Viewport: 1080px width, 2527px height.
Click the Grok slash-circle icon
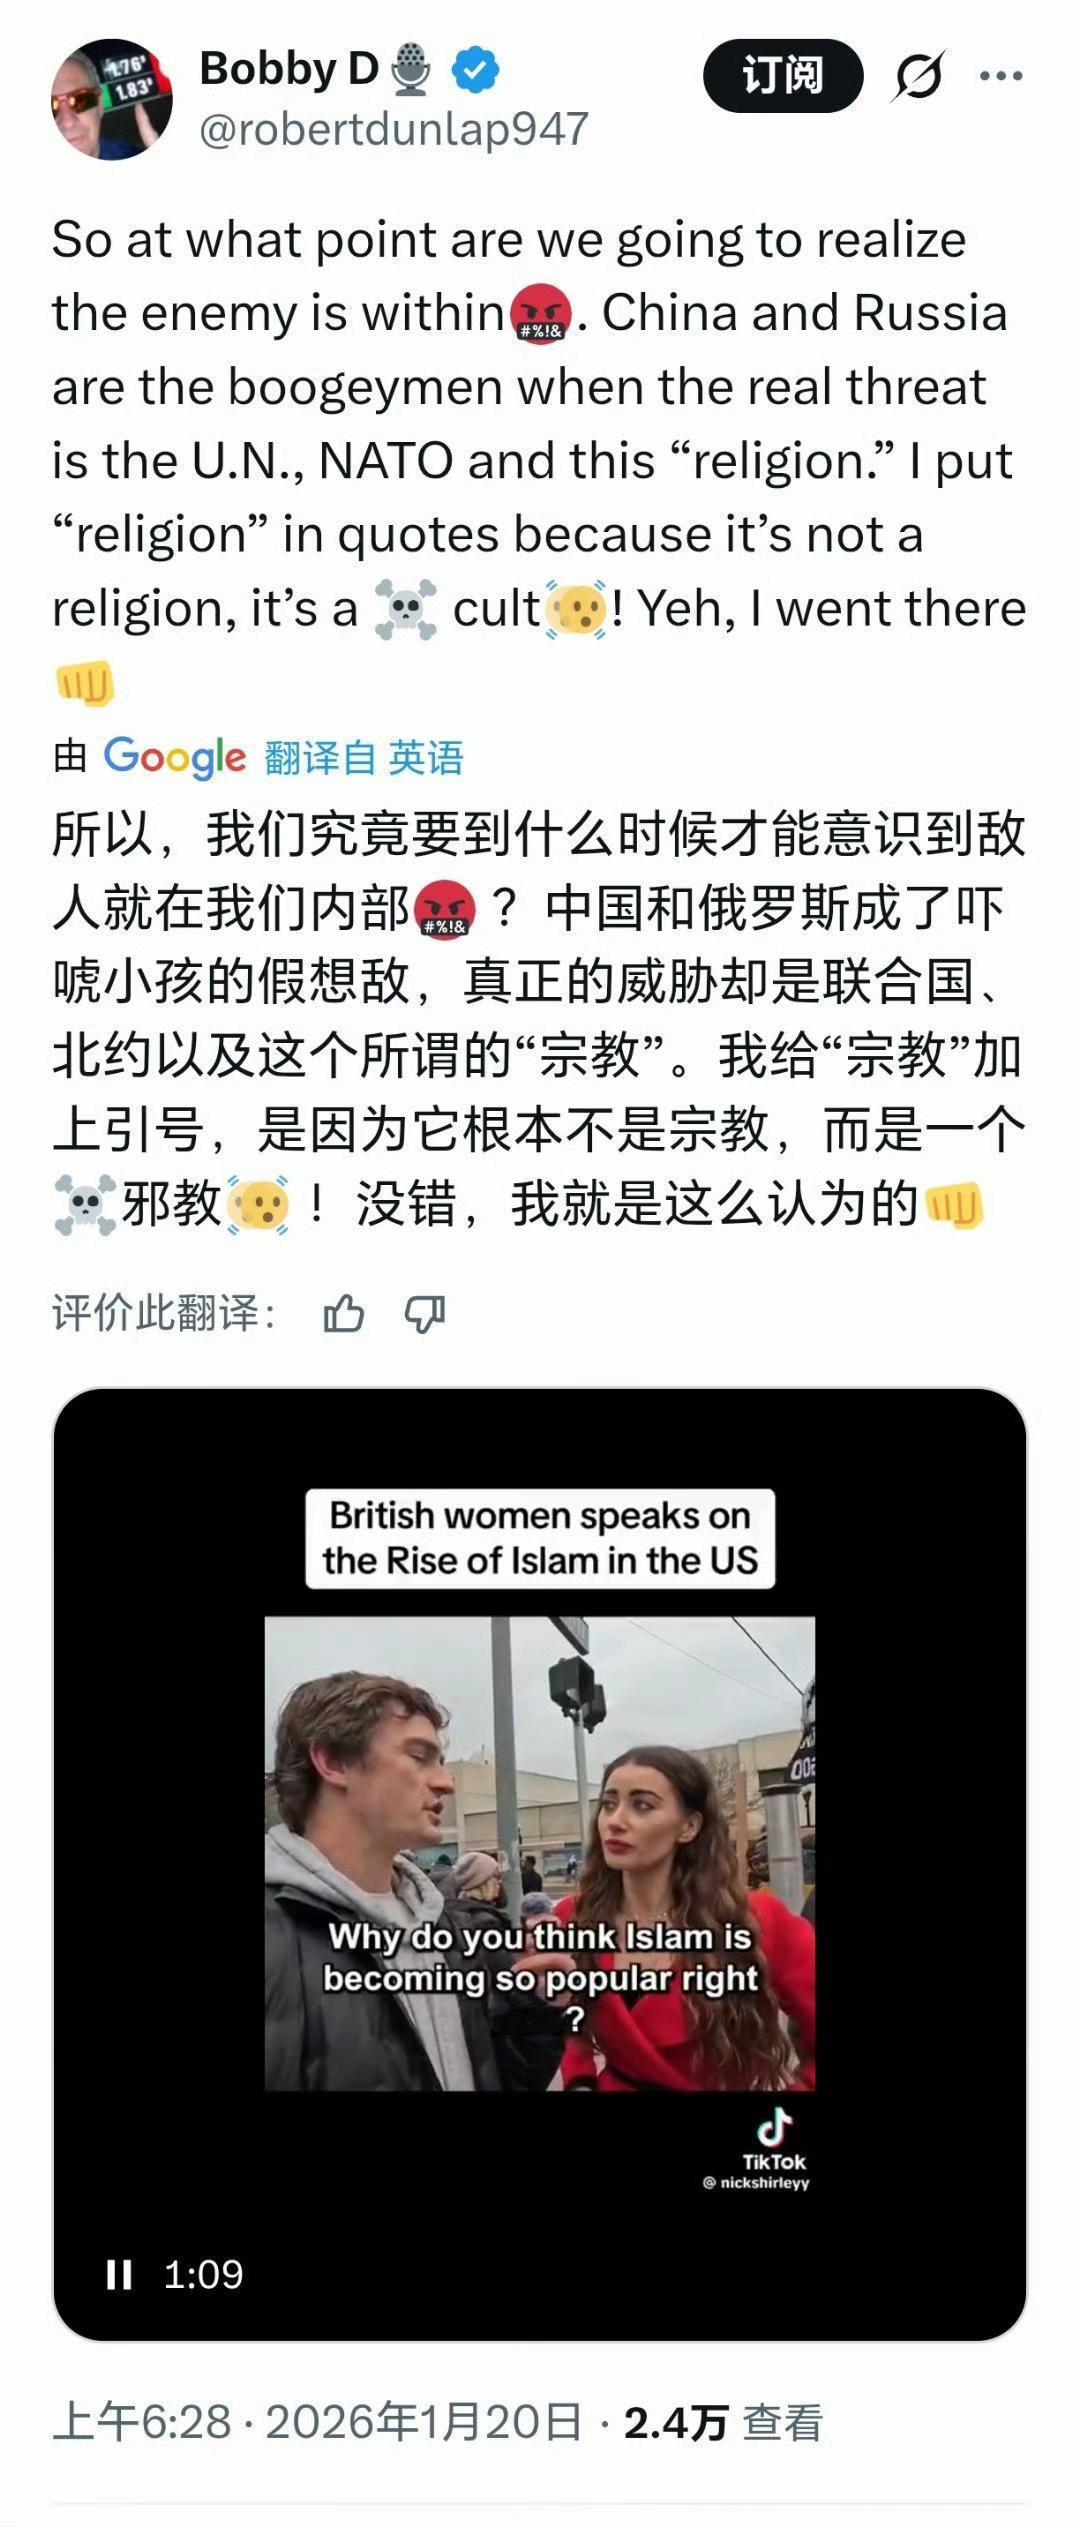tap(917, 76)
